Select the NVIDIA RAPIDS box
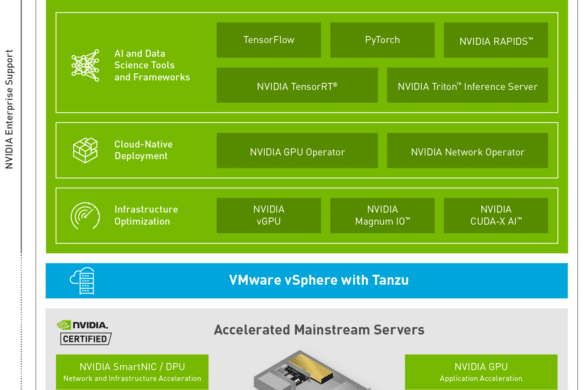This screenshot has width=585, height=390. click(x=496, y=40)
